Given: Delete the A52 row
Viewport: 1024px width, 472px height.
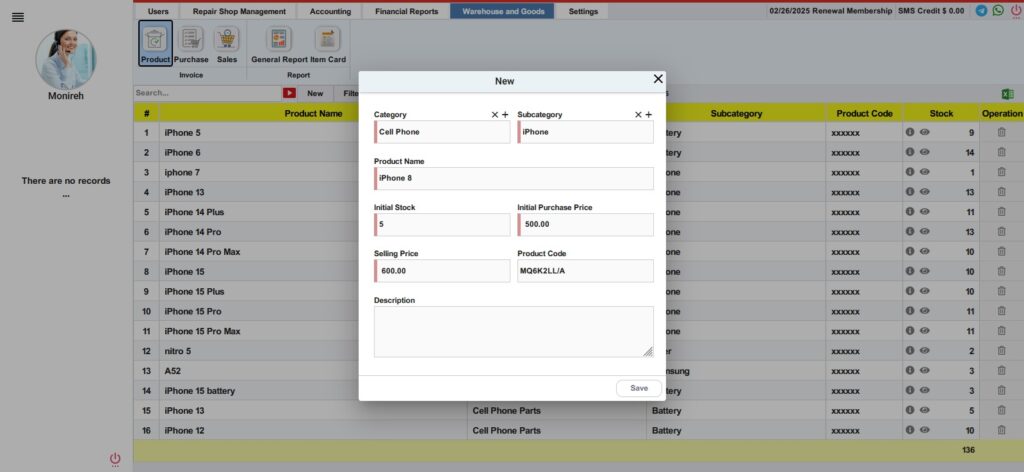Looking at the screenshot, I should pos(1001,371).
